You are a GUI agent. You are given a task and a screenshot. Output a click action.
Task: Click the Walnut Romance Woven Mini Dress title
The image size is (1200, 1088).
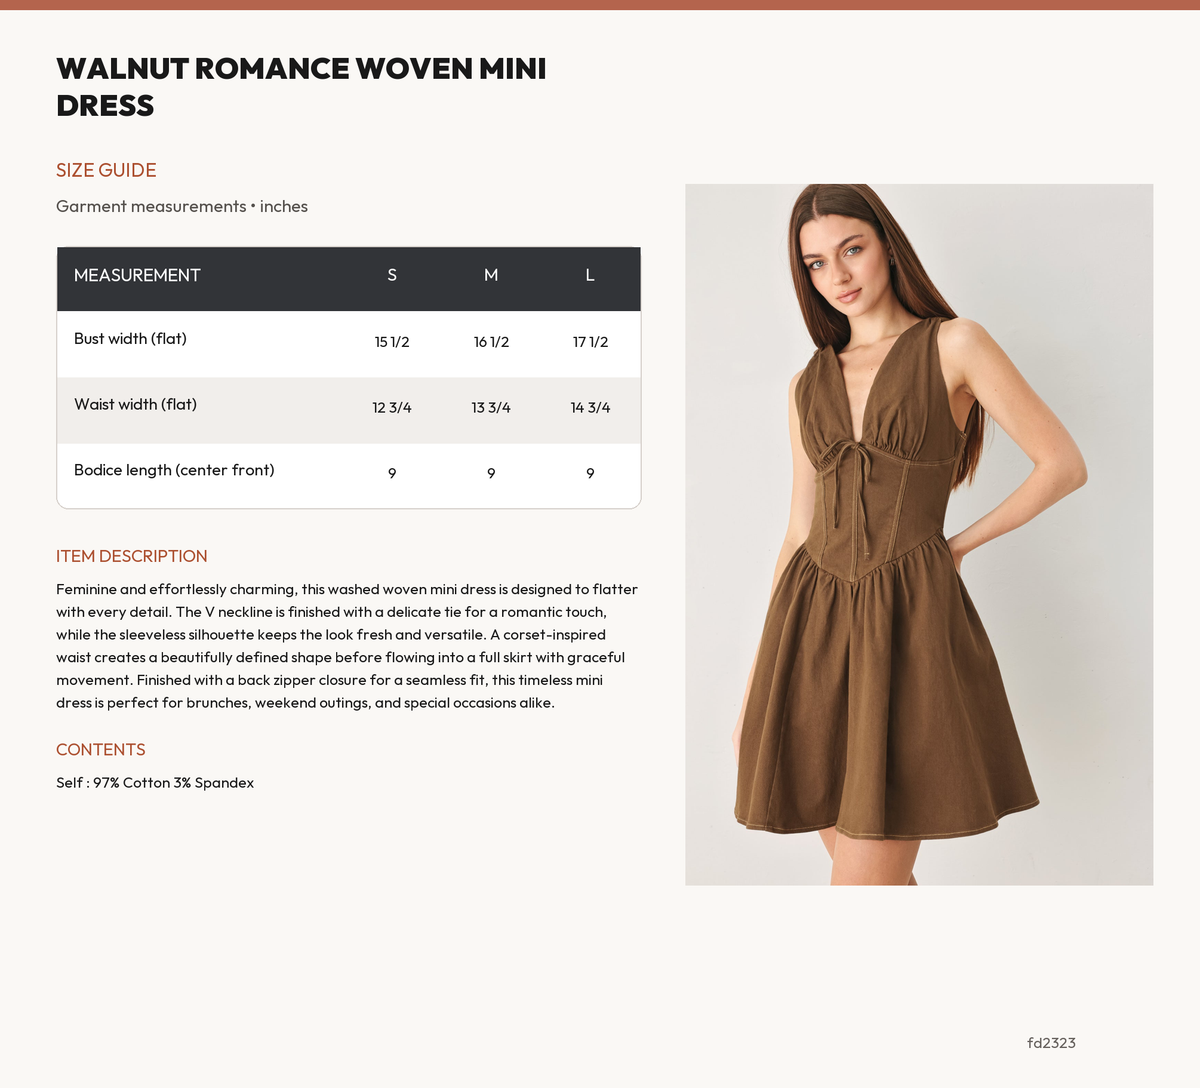tap(301, 87)
